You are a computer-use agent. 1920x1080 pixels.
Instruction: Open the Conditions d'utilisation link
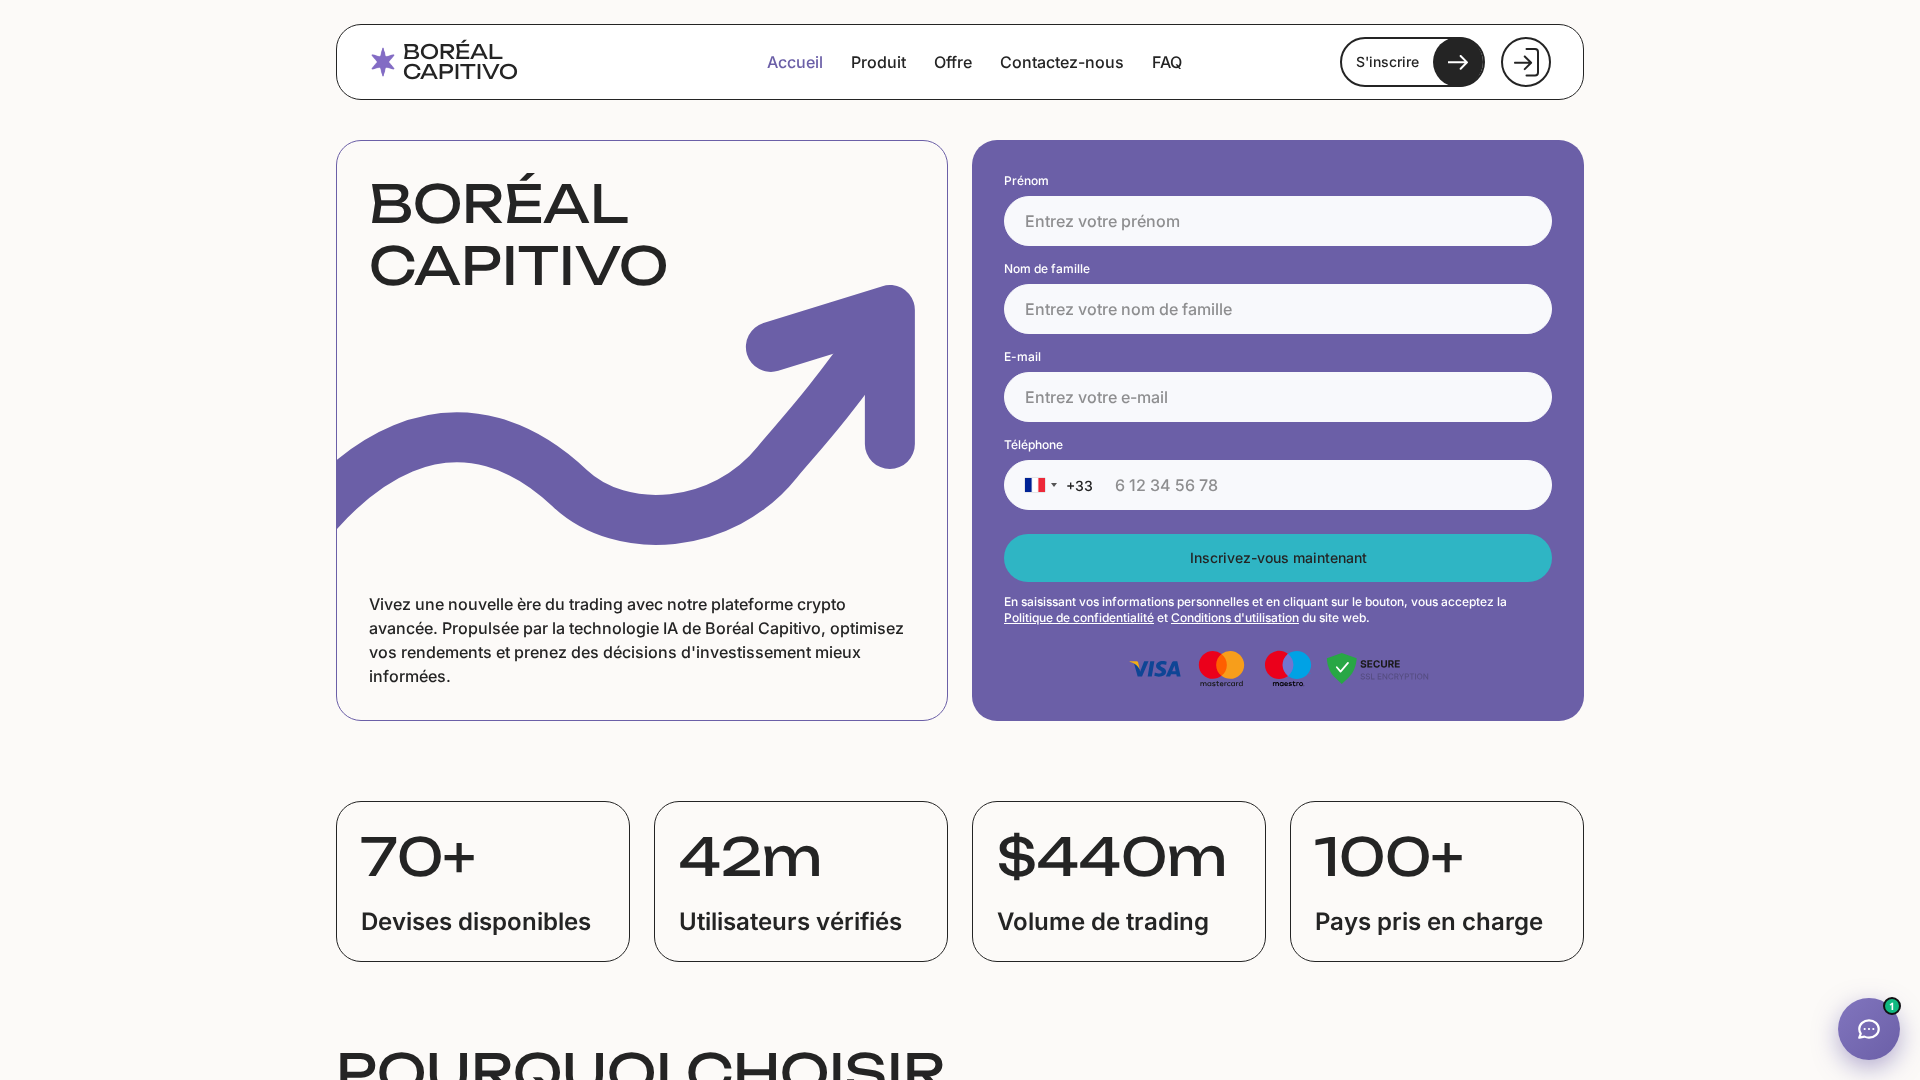[x=1235, y=618]
